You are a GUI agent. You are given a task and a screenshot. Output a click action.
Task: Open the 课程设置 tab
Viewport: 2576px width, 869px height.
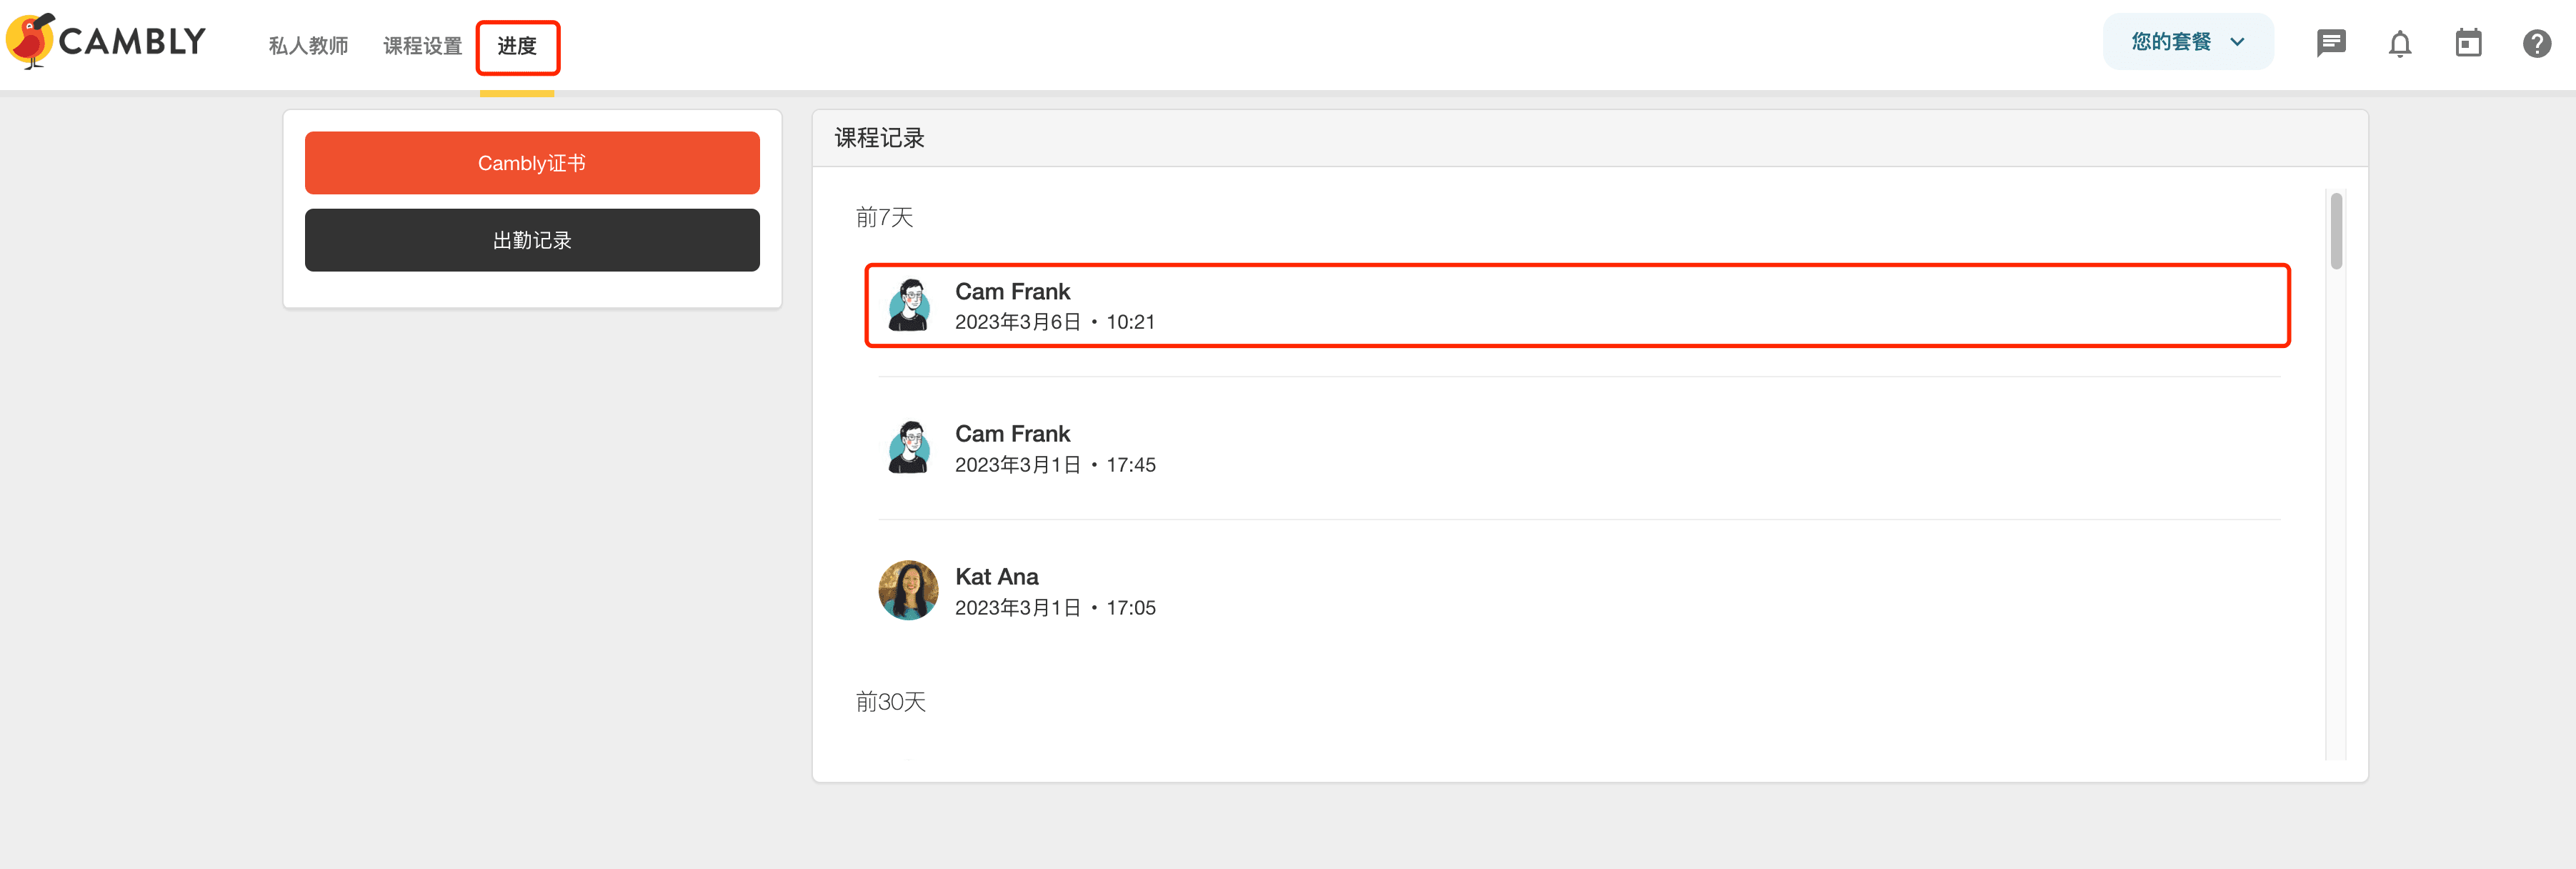tap(422, 46)
